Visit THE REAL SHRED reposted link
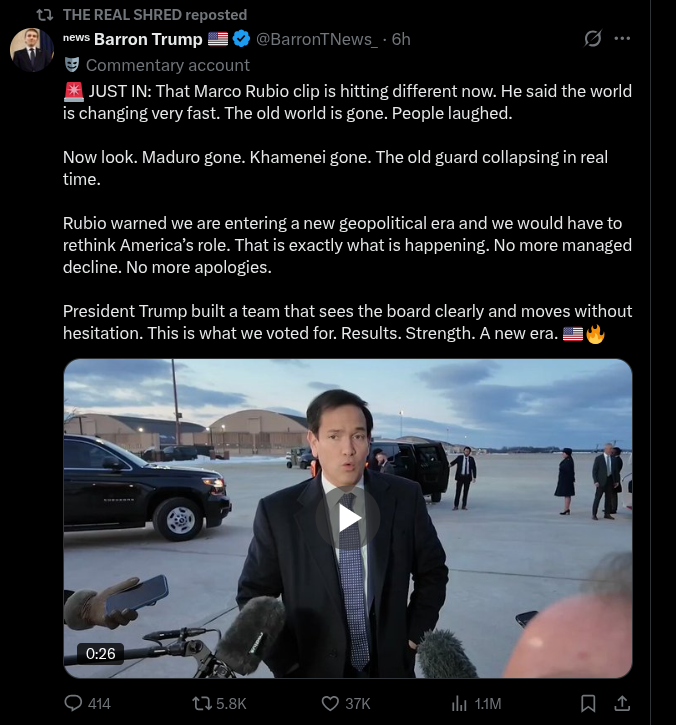Viewport: 676px width, 725px height. click(154, 15)
